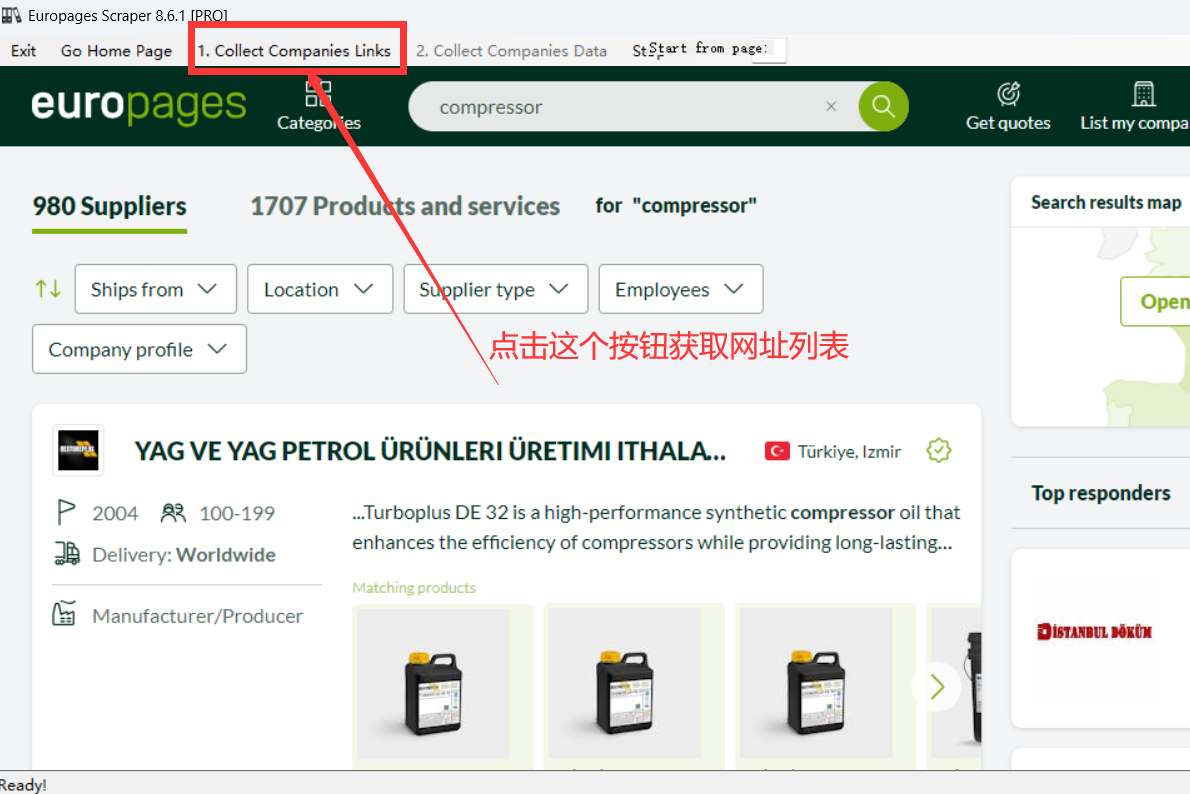Clear the search field using the X
Viewport: 1190px width, 794px height.
(831, 106)
